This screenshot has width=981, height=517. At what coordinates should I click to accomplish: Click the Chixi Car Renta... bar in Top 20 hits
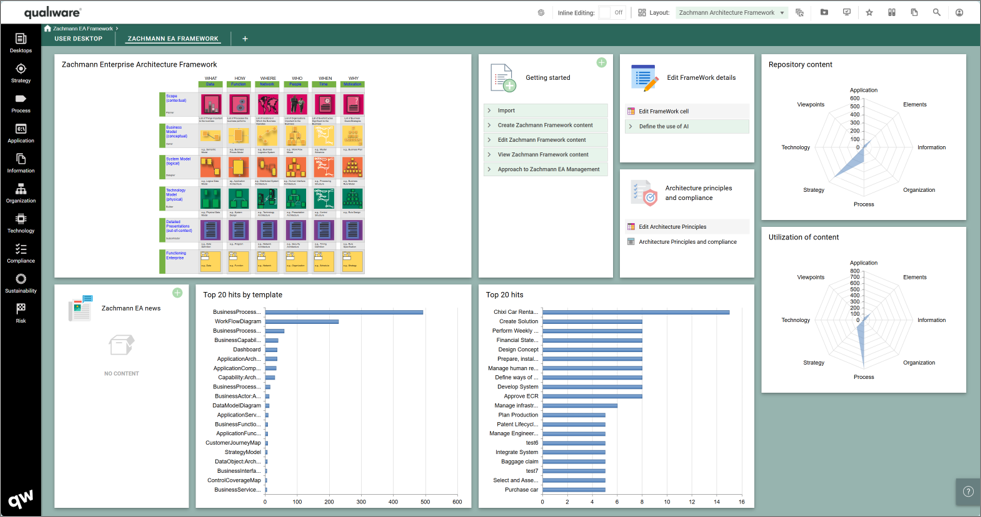click(636, 312)
